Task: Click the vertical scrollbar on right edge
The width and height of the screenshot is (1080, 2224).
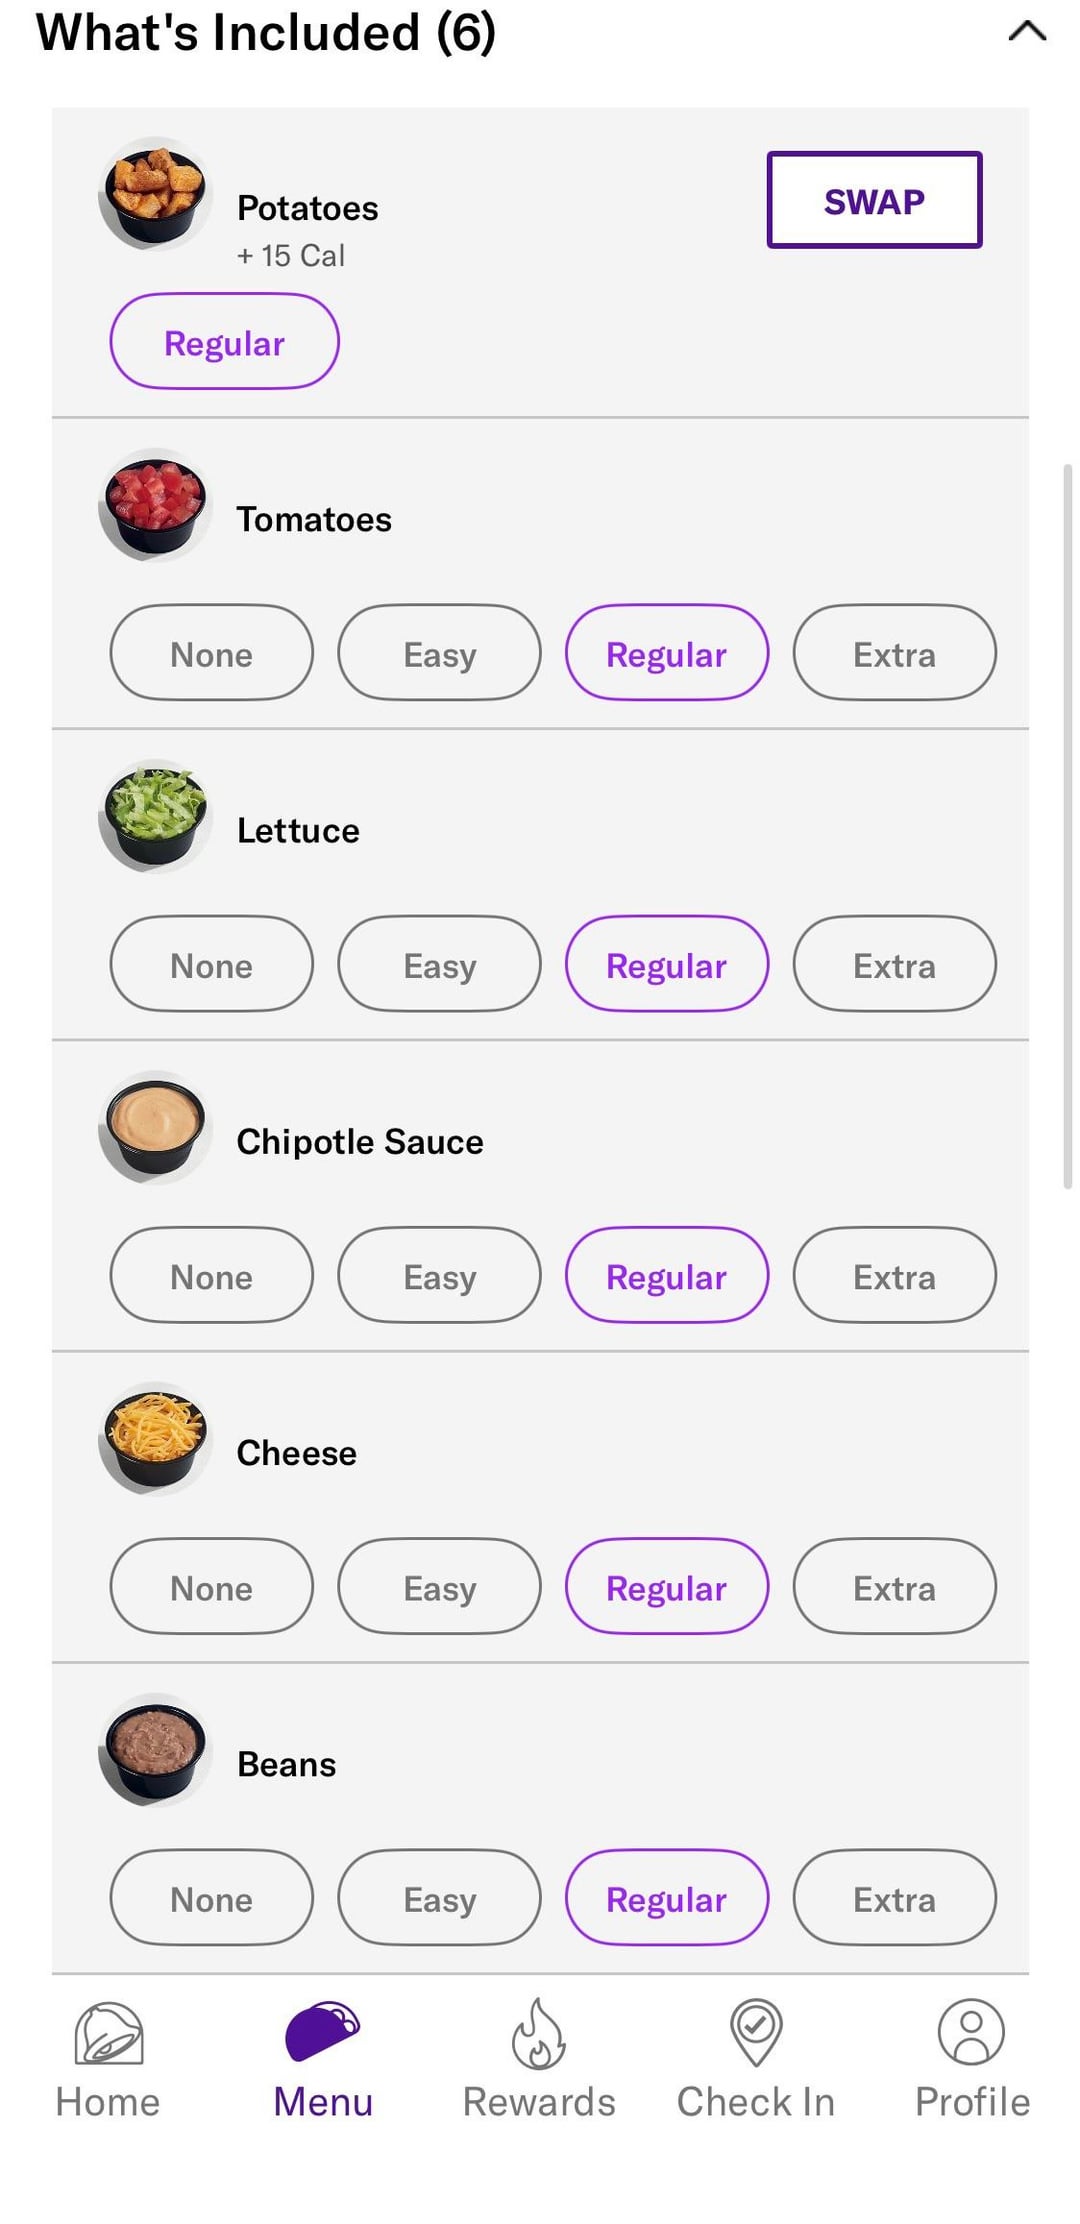Action: (1067, 826)
